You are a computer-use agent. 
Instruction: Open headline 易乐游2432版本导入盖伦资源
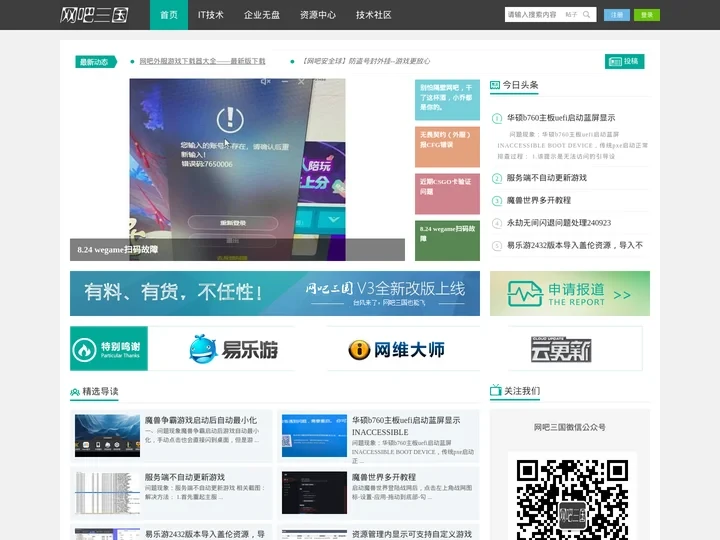[574, 245]
